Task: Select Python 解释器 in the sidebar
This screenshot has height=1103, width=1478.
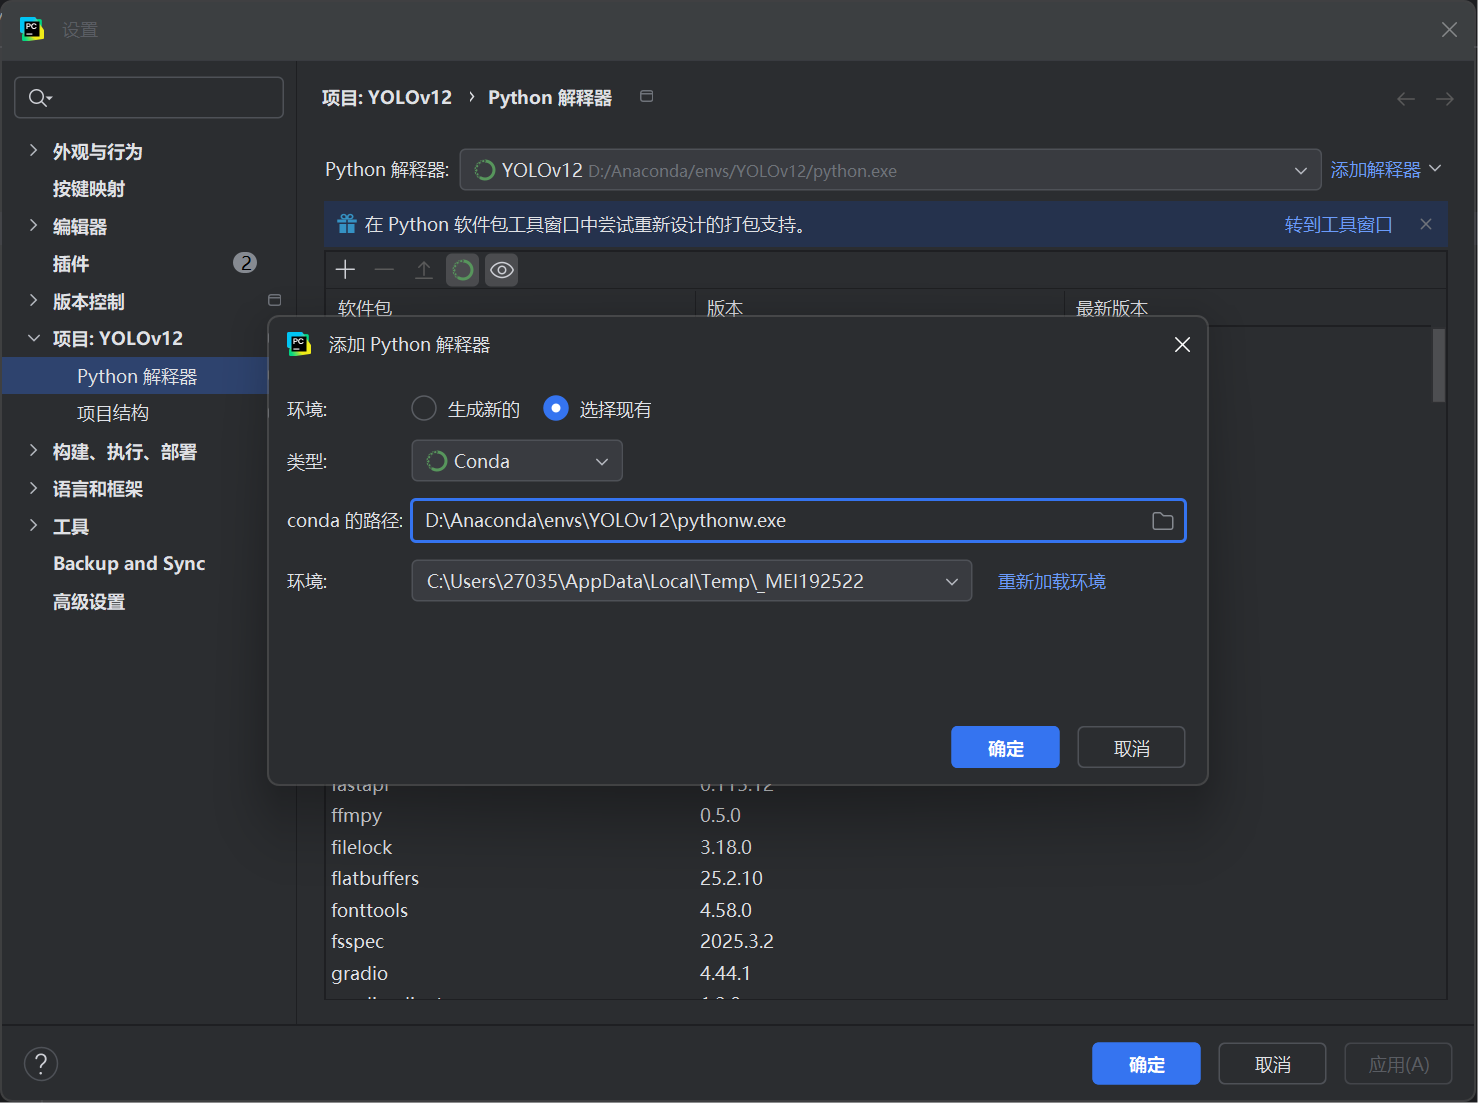Action: 136,376
